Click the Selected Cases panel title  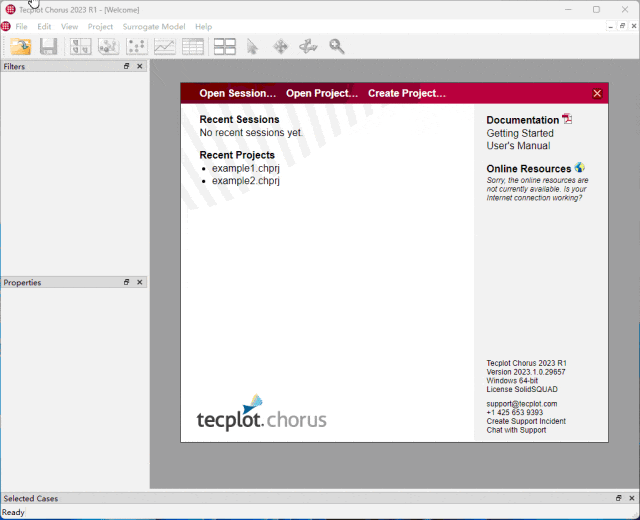point(31,498)
